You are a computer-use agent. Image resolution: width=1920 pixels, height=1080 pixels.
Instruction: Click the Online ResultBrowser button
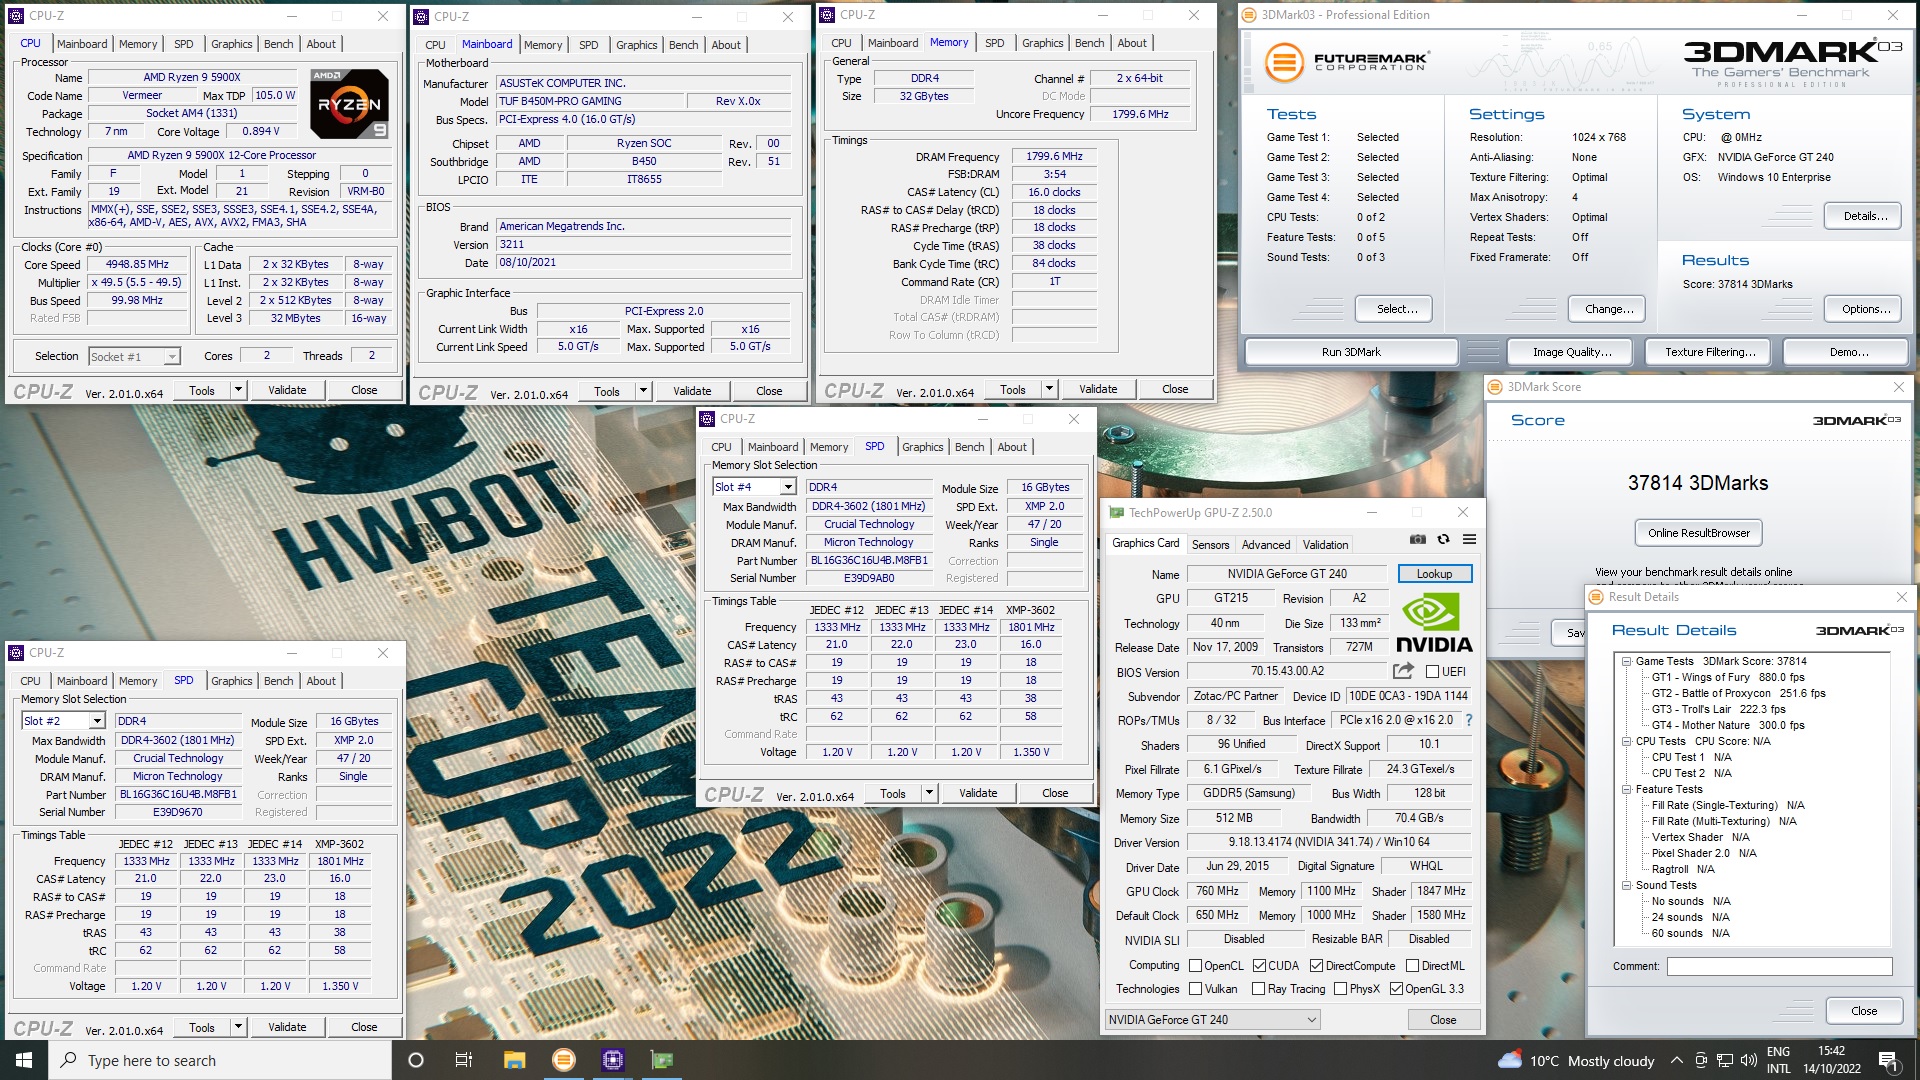click(x=1698, y=533)
